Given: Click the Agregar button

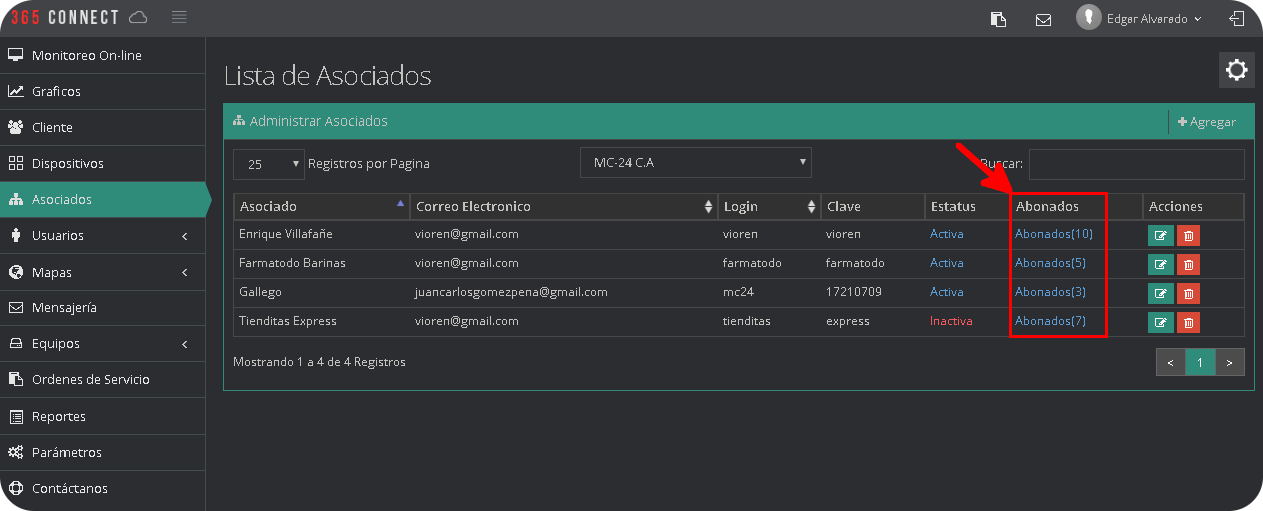Looking at the screenshot, I should 1207,122.
